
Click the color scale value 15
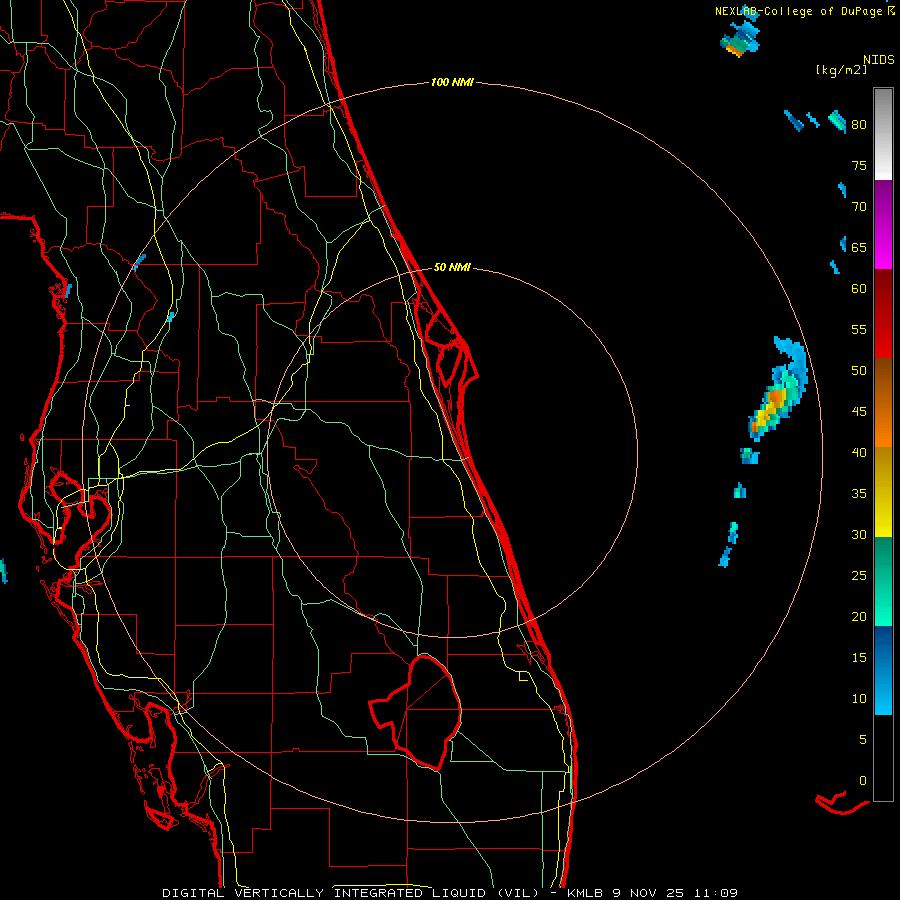pyautogui.click(x=859, y=657)
